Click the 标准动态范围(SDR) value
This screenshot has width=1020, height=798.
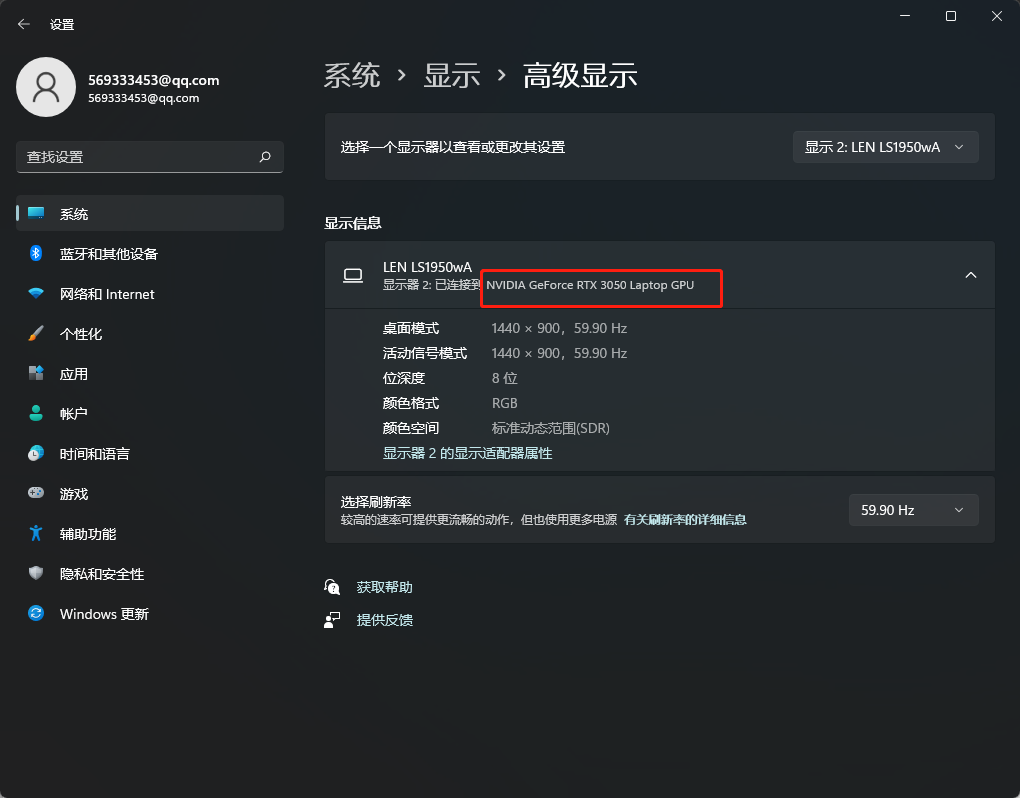(550, 428)
